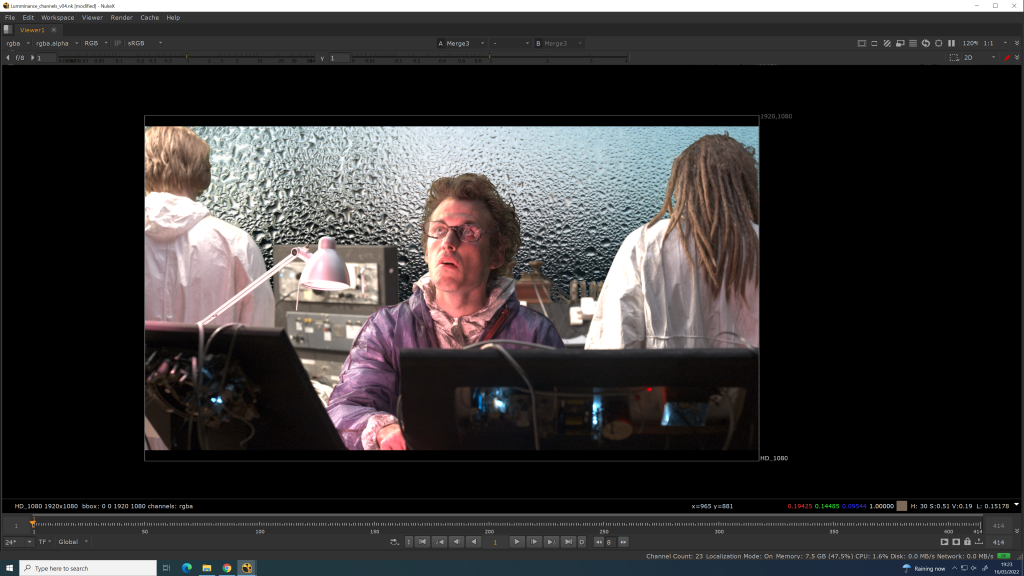
Task: Open the 2D view mode dropdown
Action: (x=980, y=57)
